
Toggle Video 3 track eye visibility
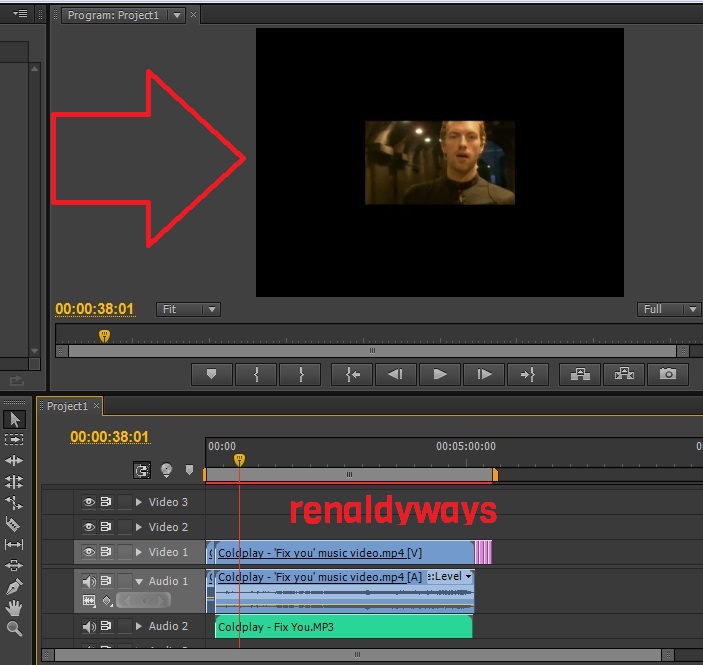[x=89, y=502]
